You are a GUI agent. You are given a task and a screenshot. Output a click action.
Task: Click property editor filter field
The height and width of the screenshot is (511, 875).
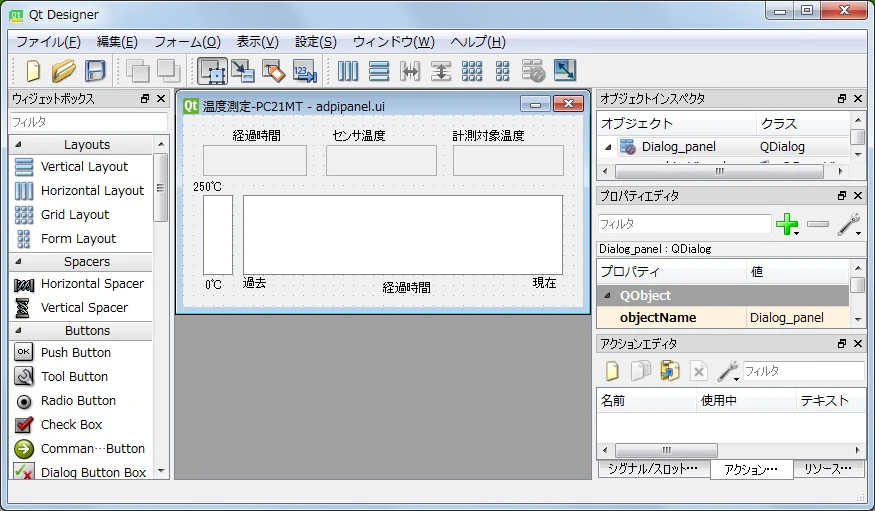tap(684, 224)
